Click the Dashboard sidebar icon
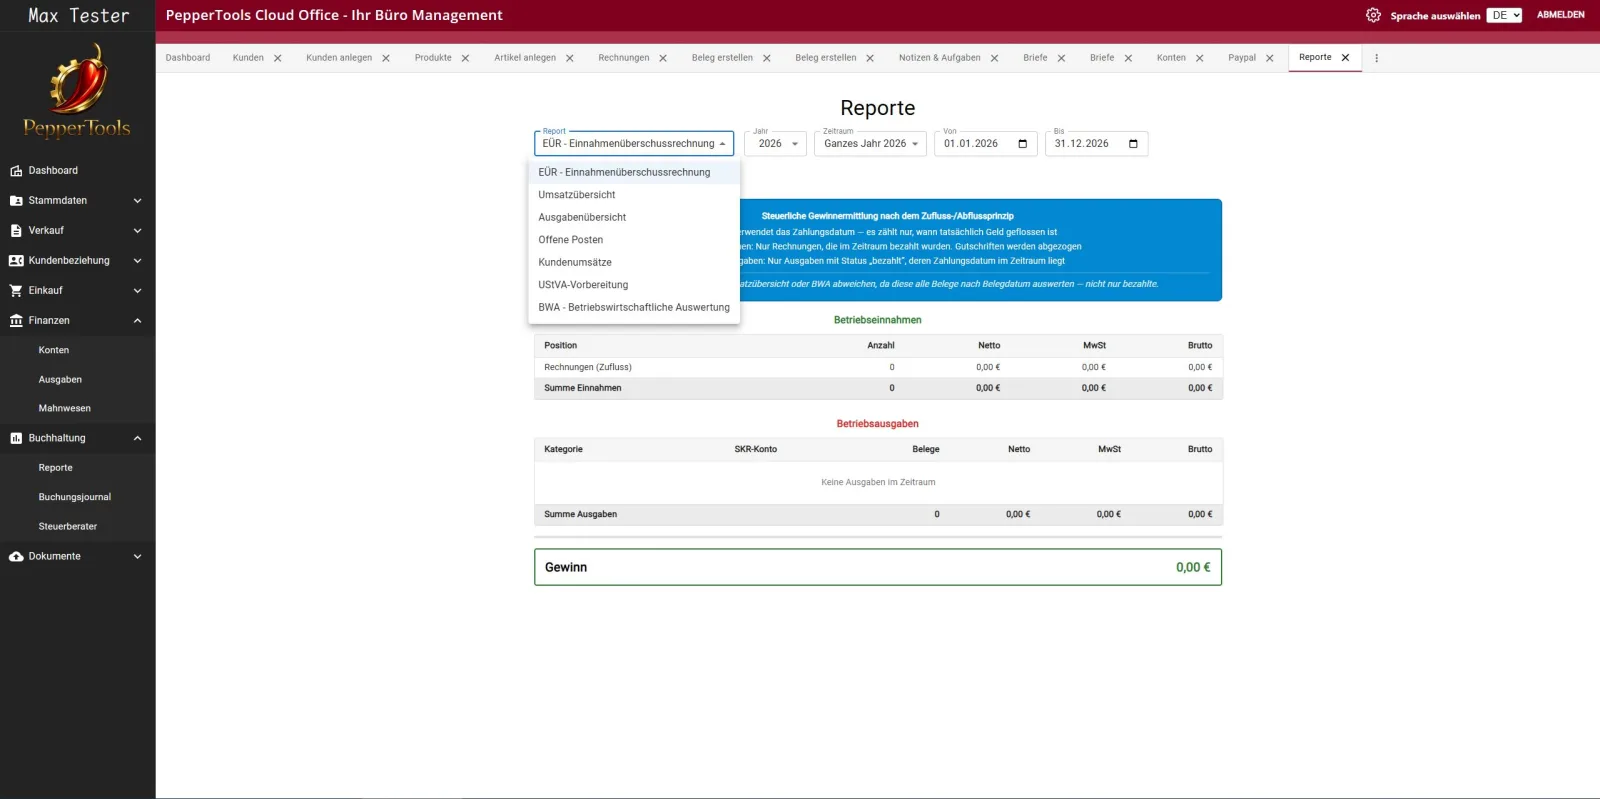 (16, 171)
